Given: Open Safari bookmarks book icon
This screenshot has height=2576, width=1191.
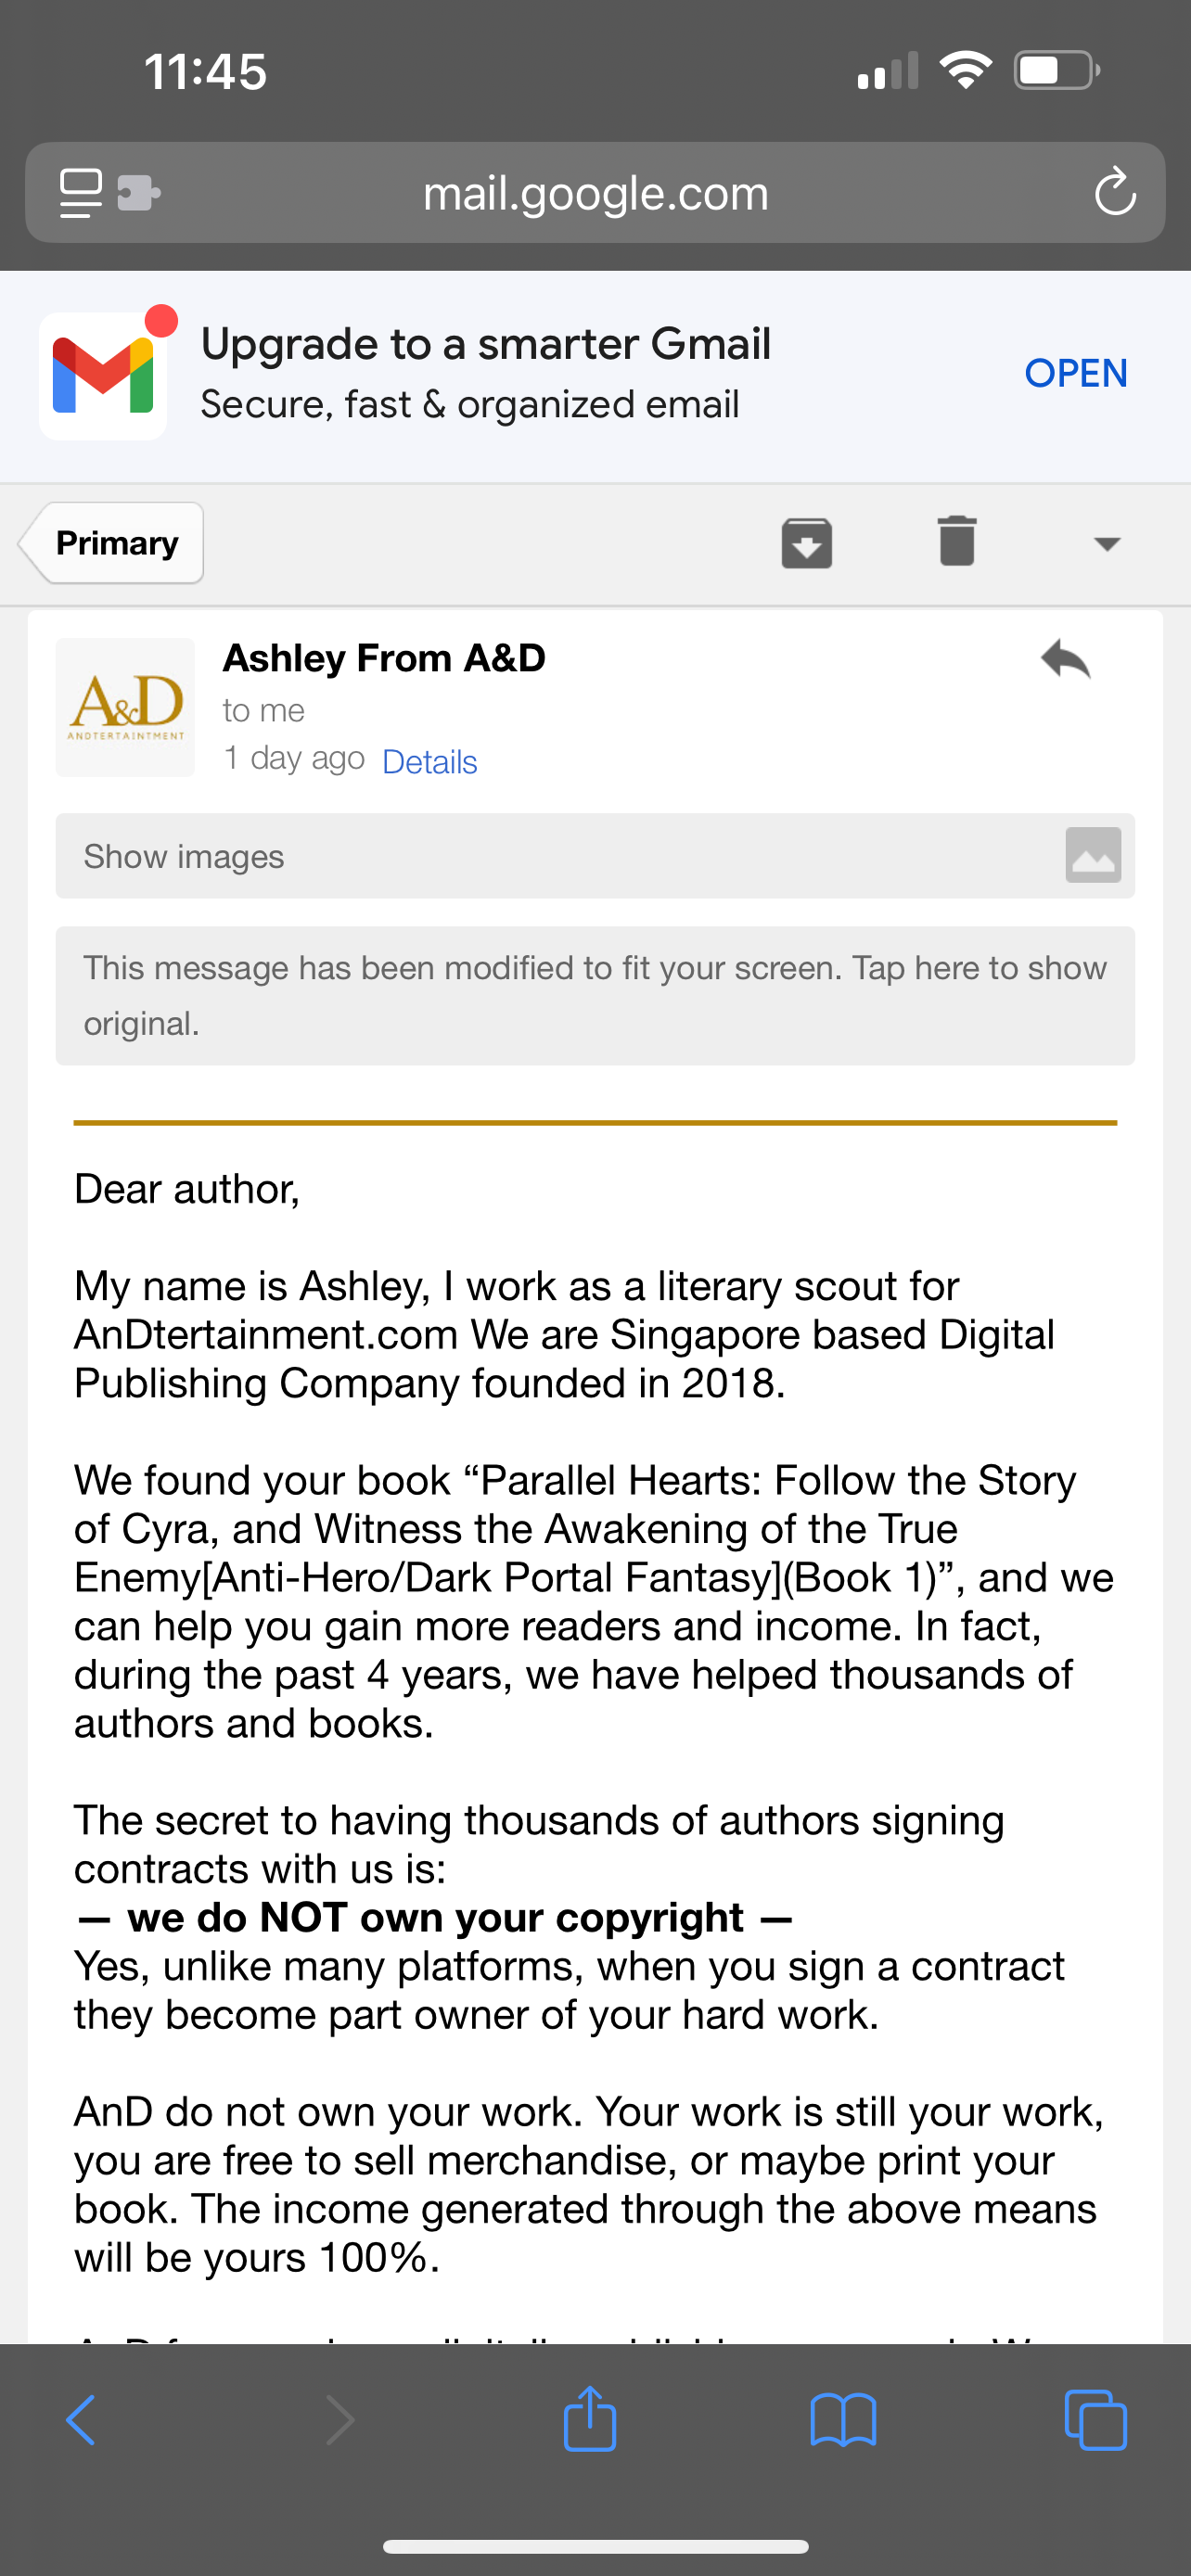Looking at the screenshot, I should tap(843, 2420).
